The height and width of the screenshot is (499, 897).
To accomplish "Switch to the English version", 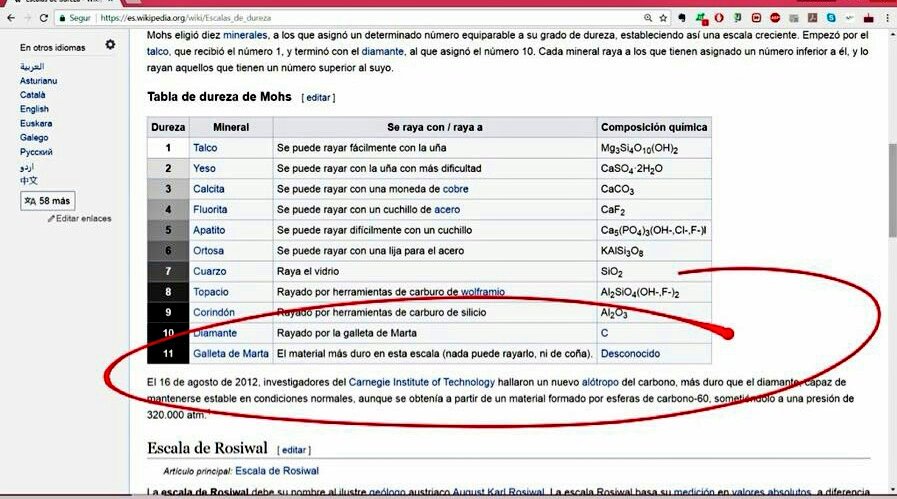I will coord(34,109).
